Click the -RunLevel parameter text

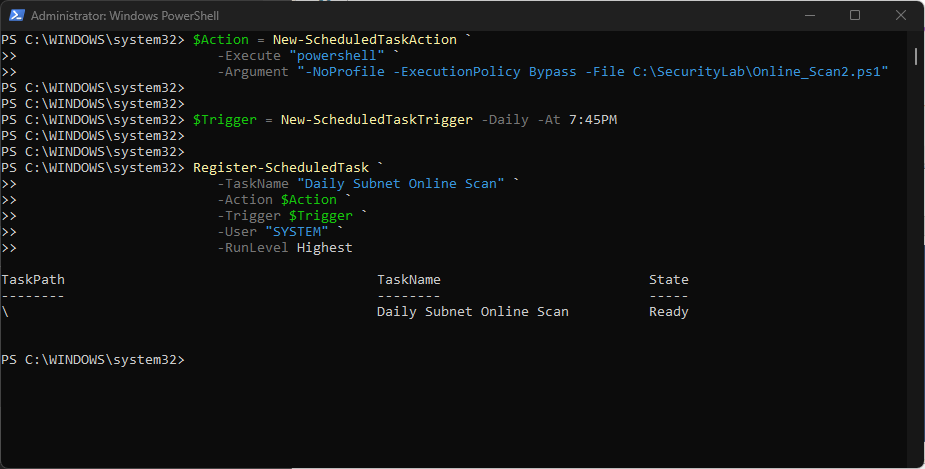[x=253, y=248]
